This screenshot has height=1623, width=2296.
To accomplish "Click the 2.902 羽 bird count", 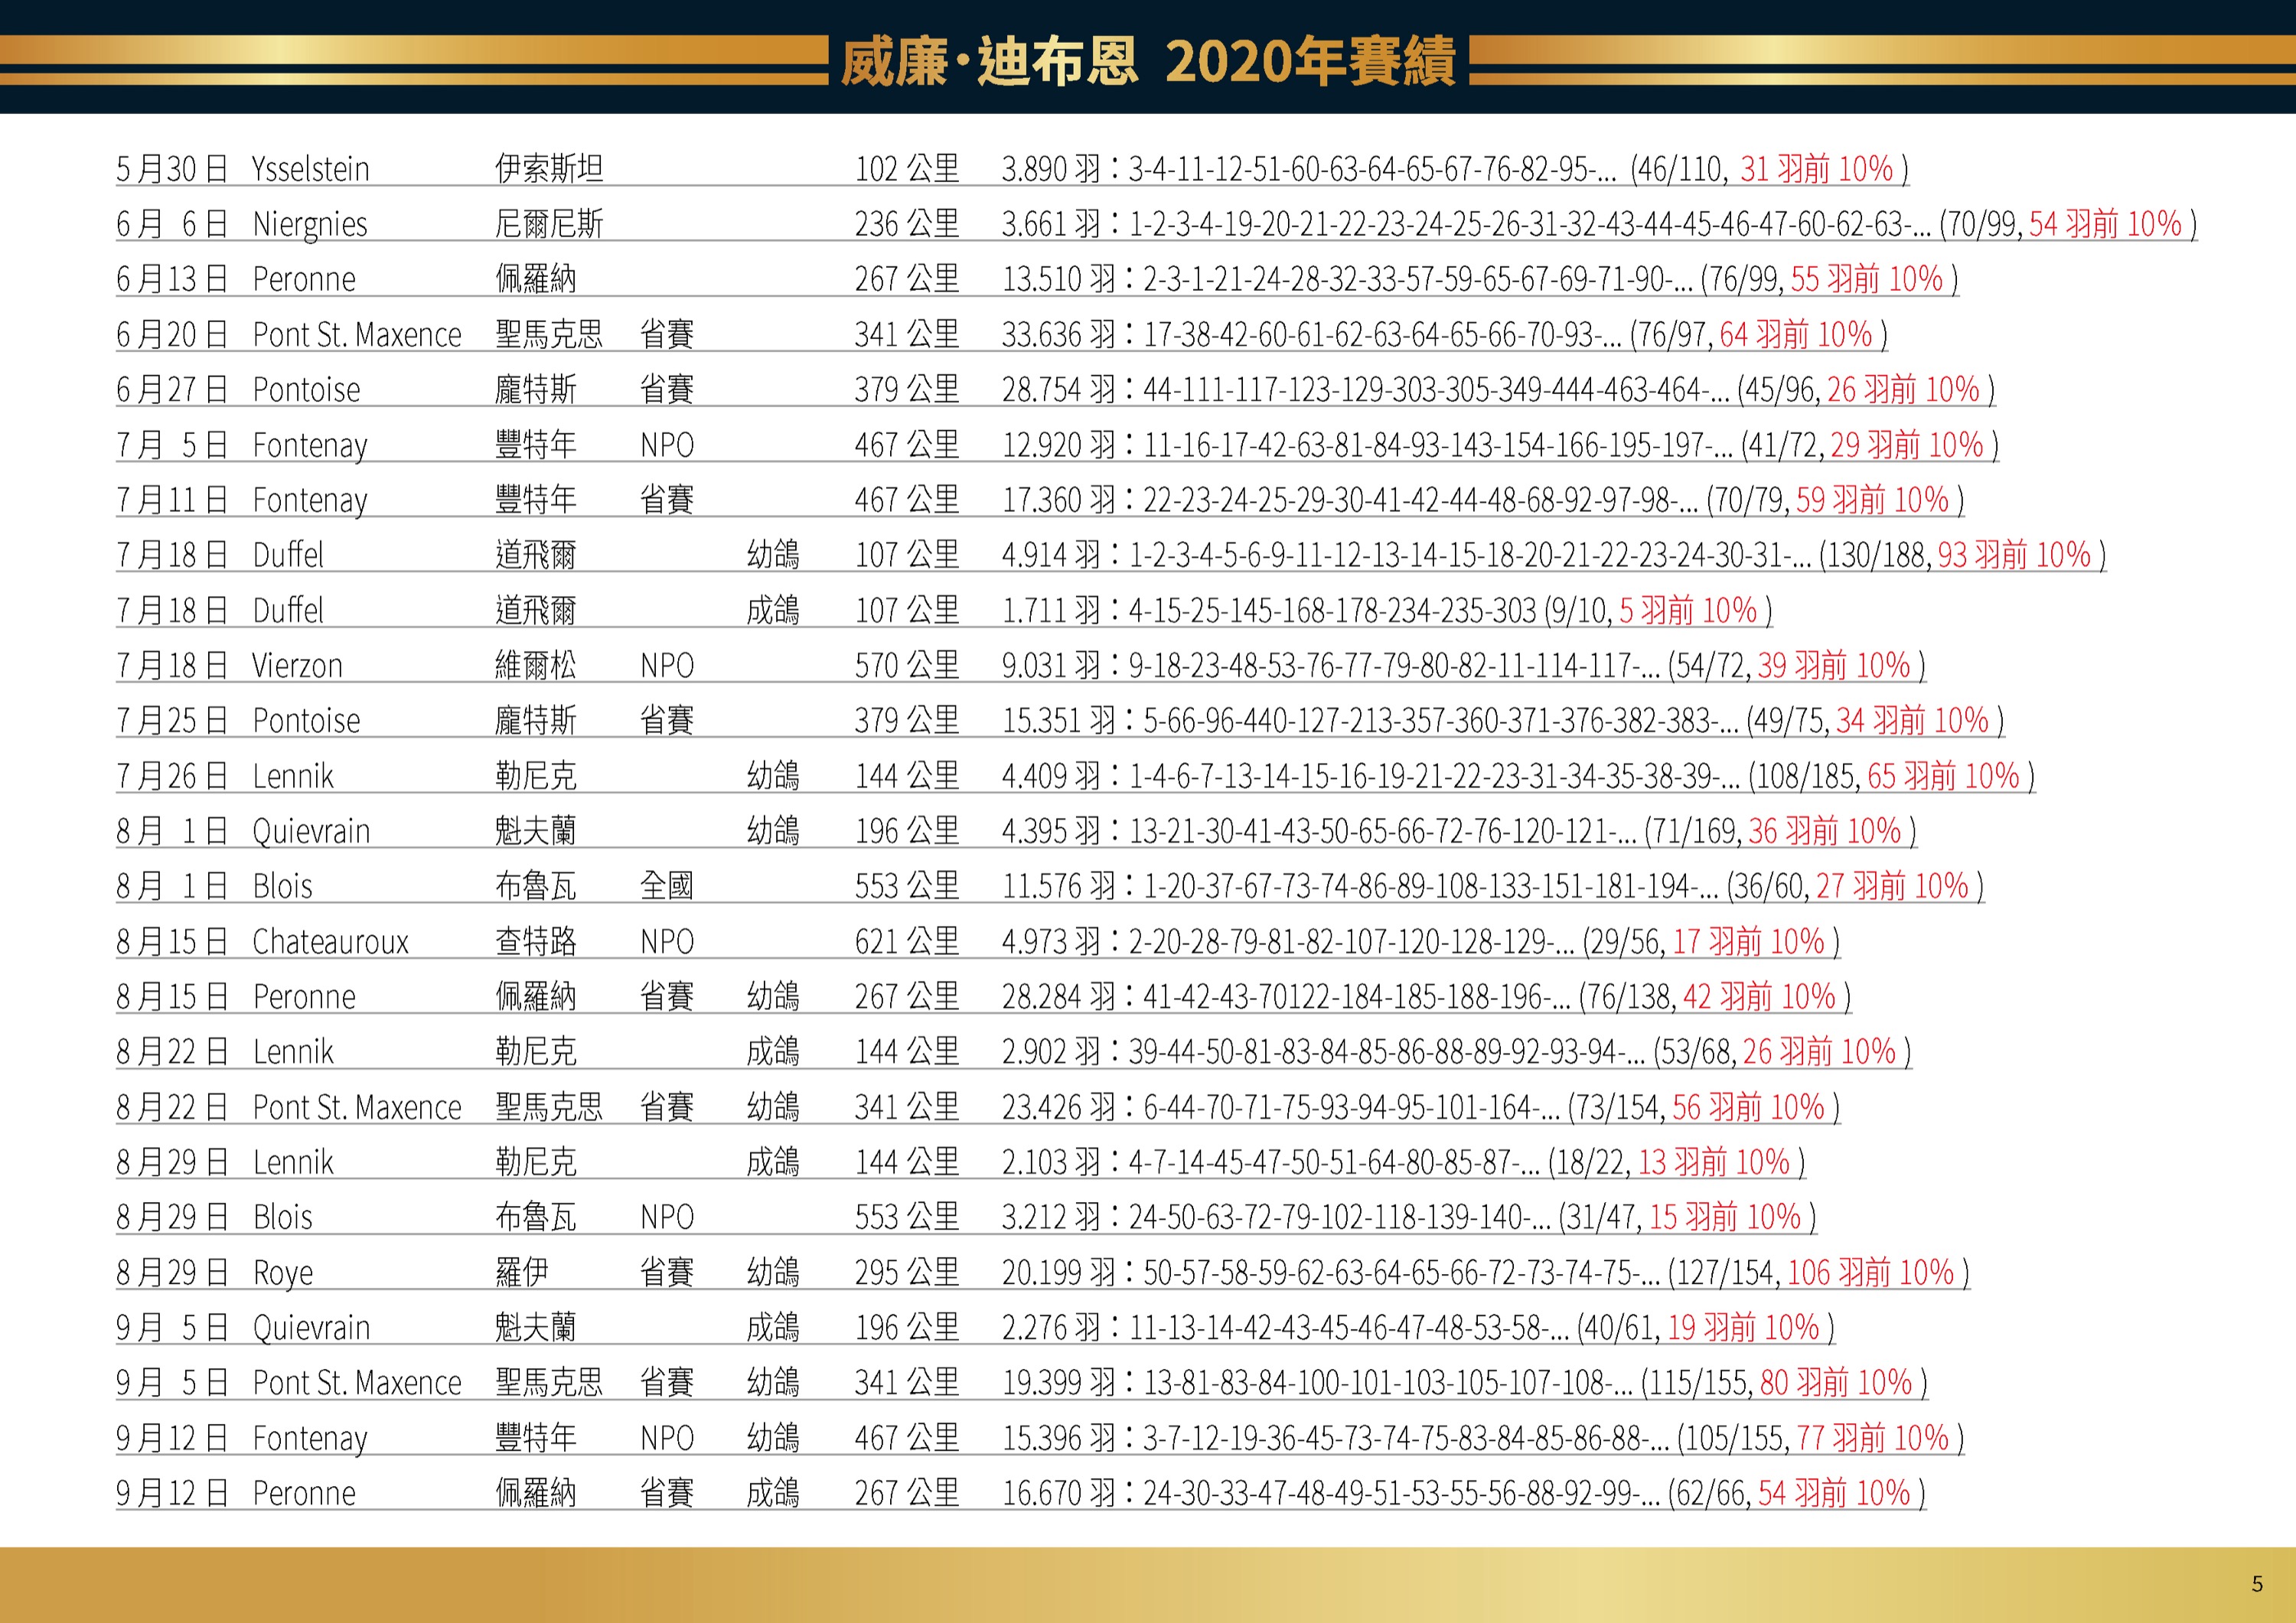I will point(1052,1052).
